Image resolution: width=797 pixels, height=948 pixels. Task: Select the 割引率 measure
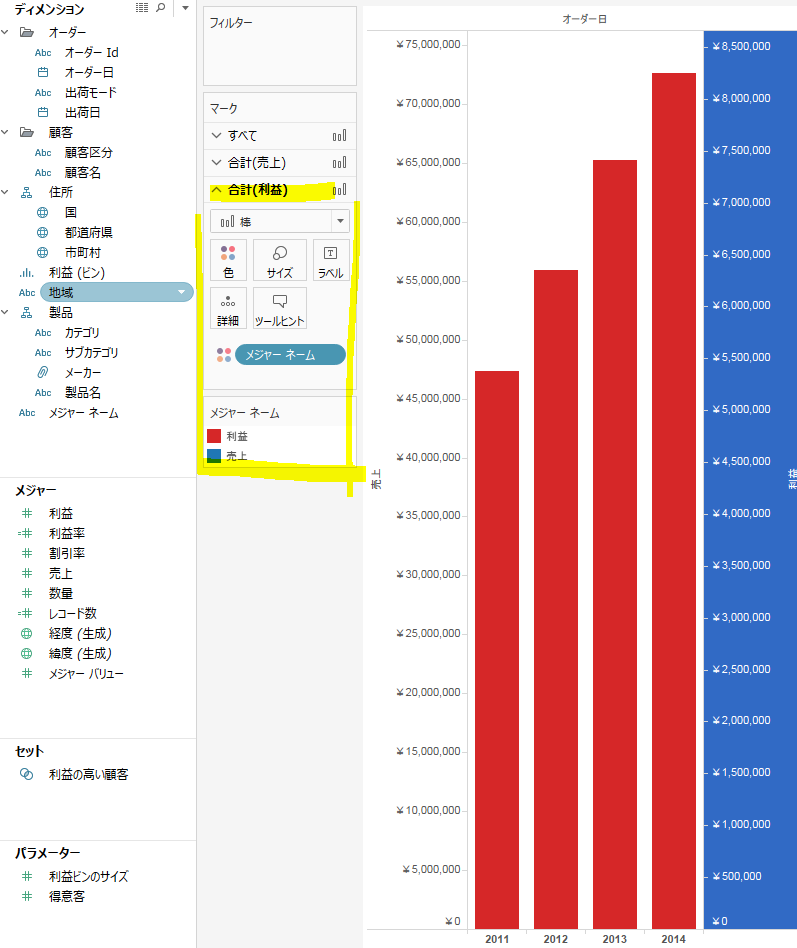click(67, 553)
